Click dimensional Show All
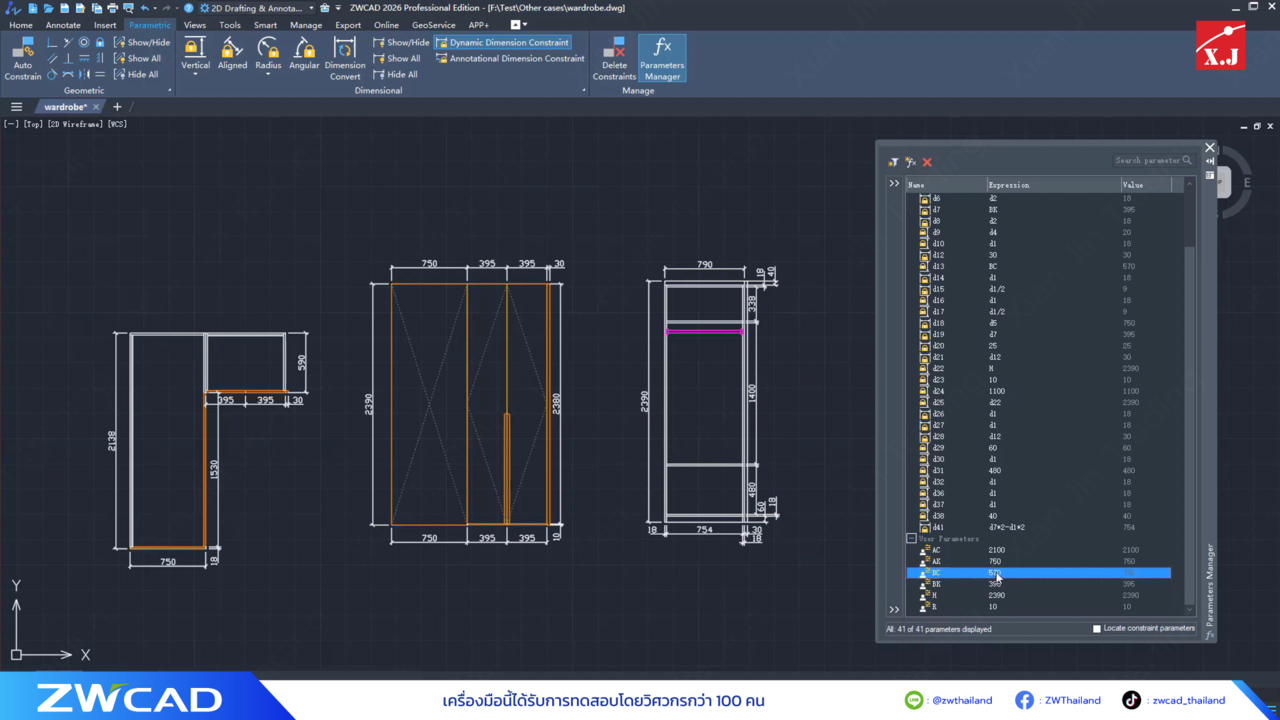Image resolution: width=1280 pixels, height=720 pixels. (x=396, y=58)
